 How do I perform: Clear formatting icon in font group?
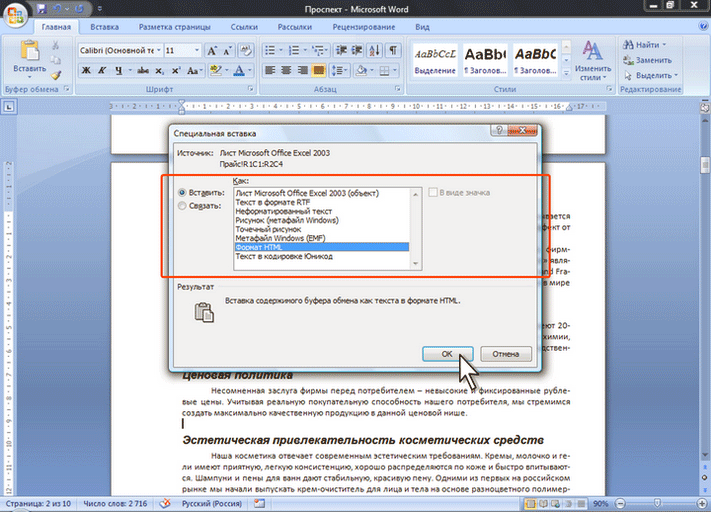coord(246,50)
